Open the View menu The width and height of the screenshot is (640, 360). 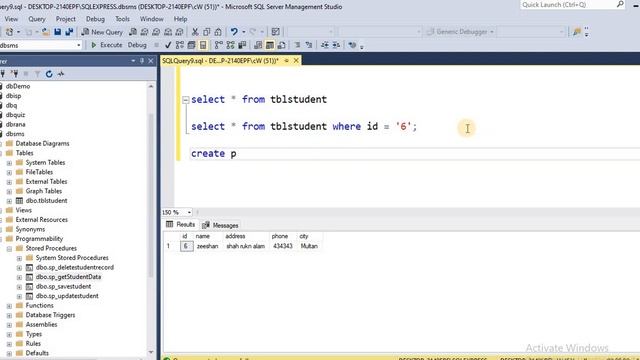coord(11,19)
